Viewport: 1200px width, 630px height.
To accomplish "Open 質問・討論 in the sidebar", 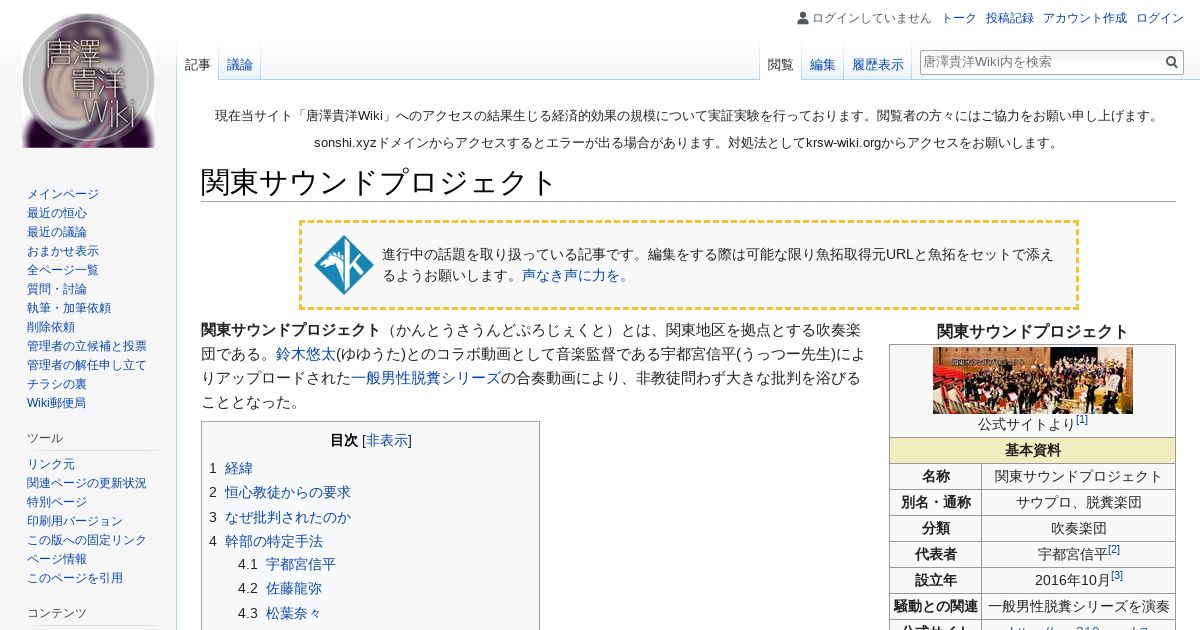I will [57, 289].
